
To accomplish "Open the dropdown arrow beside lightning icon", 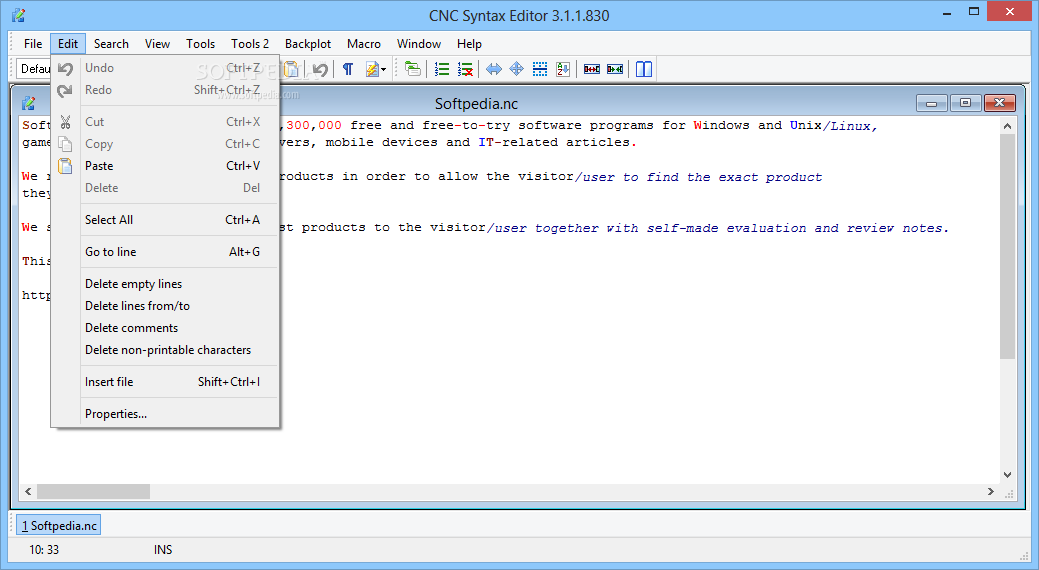I will click(384, 70).
